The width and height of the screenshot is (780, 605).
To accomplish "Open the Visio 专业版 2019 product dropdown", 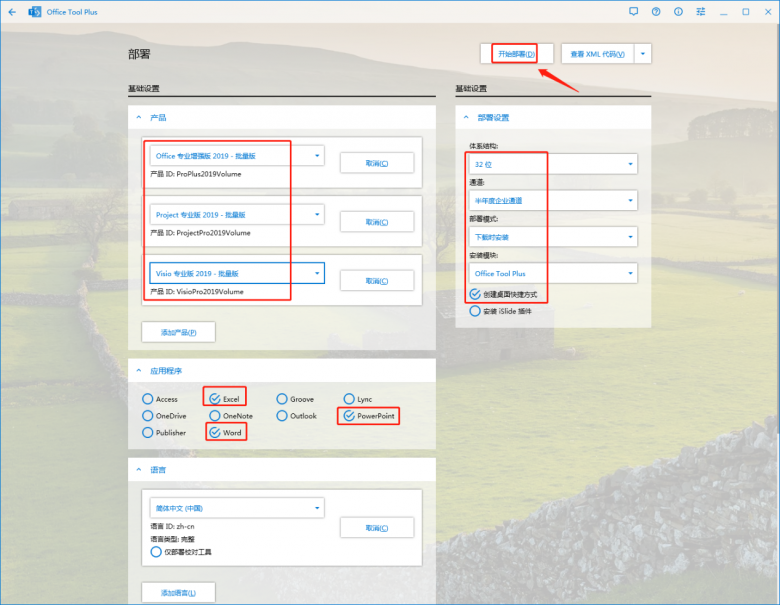I will tap(237, 273).
